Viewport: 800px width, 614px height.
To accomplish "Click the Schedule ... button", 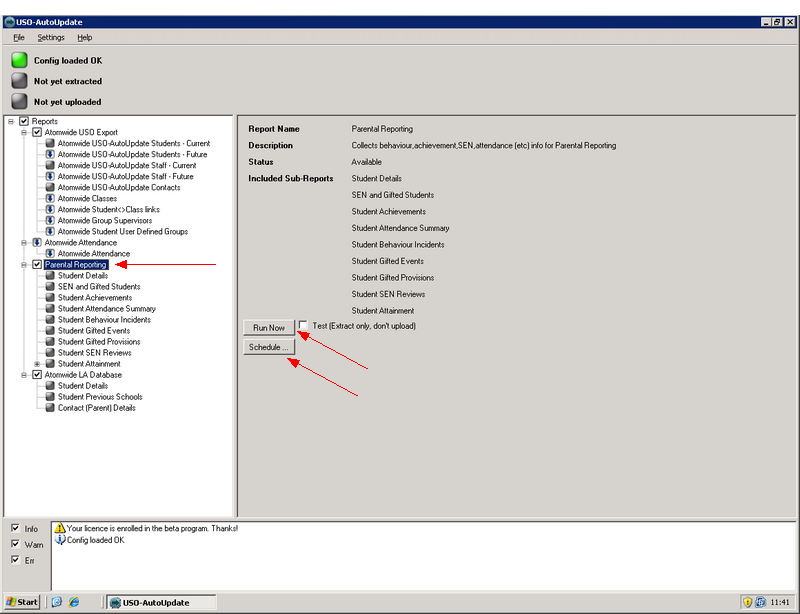I will [269, 347].
